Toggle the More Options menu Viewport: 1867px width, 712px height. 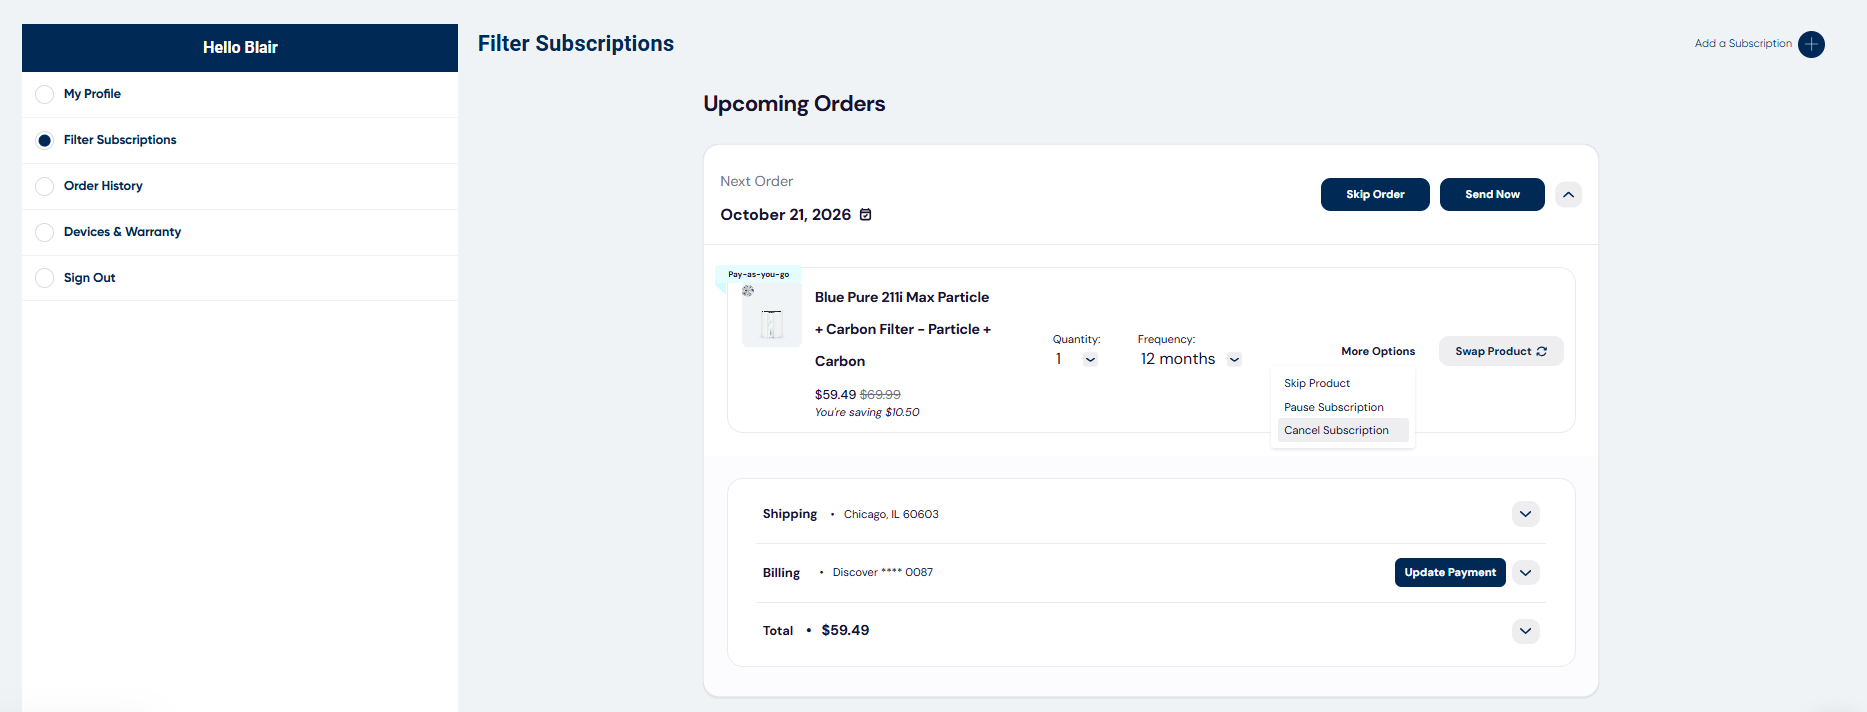click(1378, 351)
